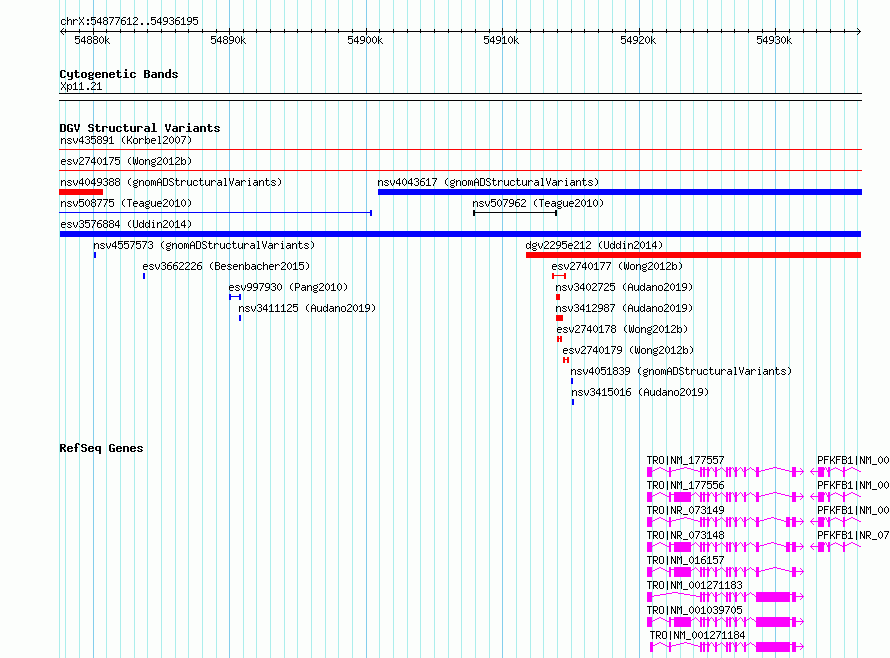The image size is (890, 658).
Task: Select the blue nsv4043617 variant bar
Action: click(620, 192)
